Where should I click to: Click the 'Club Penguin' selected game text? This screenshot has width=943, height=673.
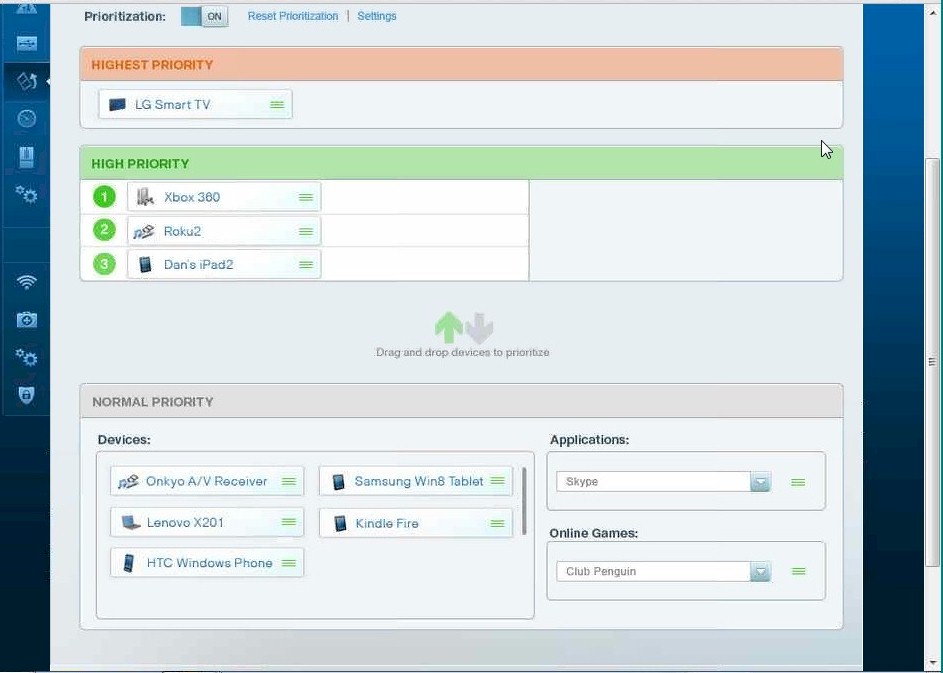point(601,571)
